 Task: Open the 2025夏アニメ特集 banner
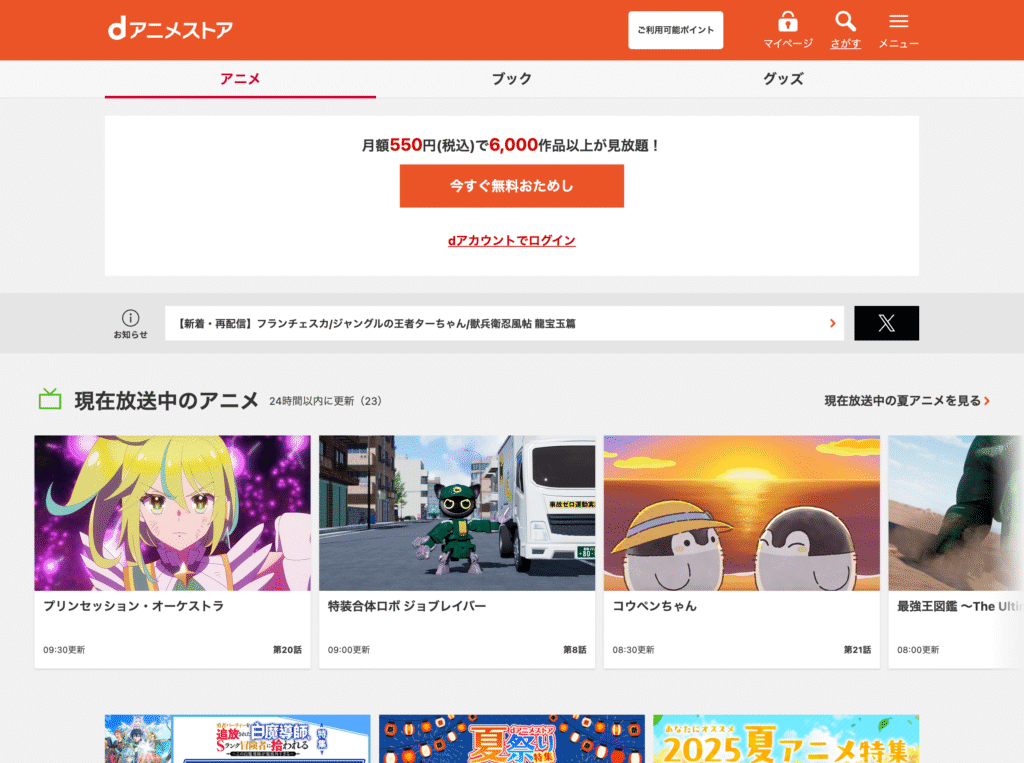point(786,739)
